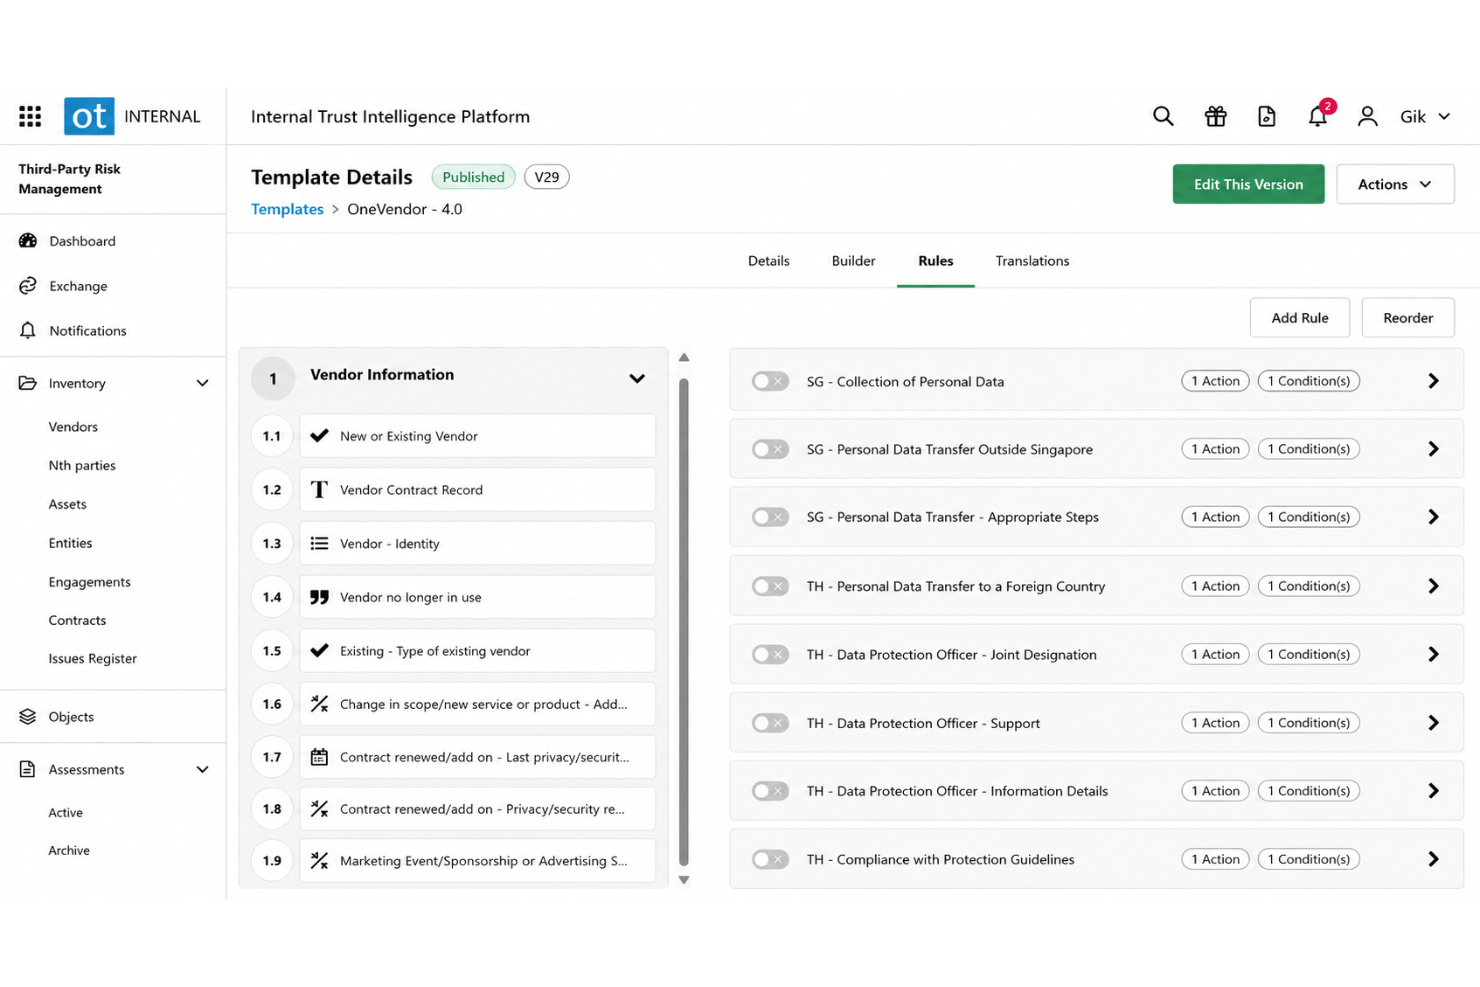Screen dimensions: 1480x987
Task: Expand SG - Personal Data Transfer Outside Singapore arrow
Action: tap(1433, 449)
